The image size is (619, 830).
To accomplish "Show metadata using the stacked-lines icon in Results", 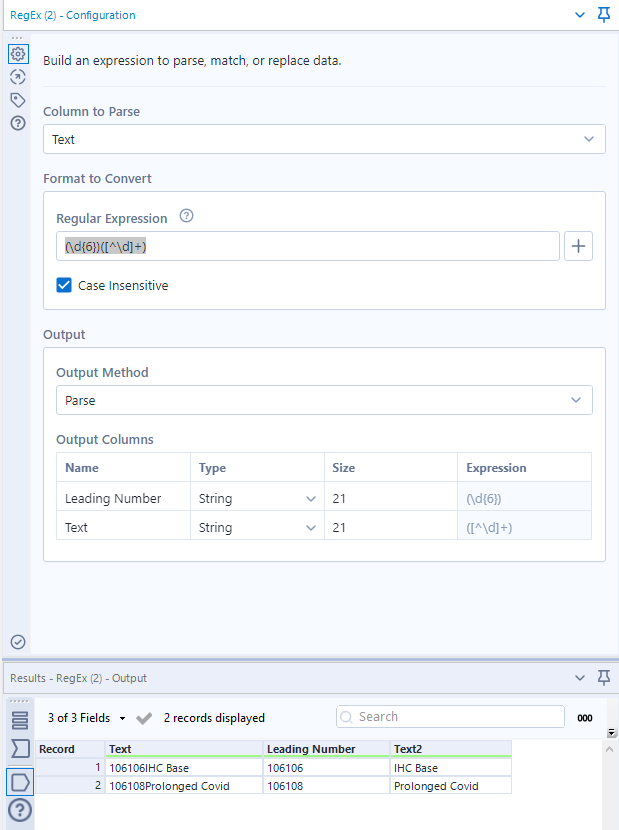I will (x=20, y=718).
